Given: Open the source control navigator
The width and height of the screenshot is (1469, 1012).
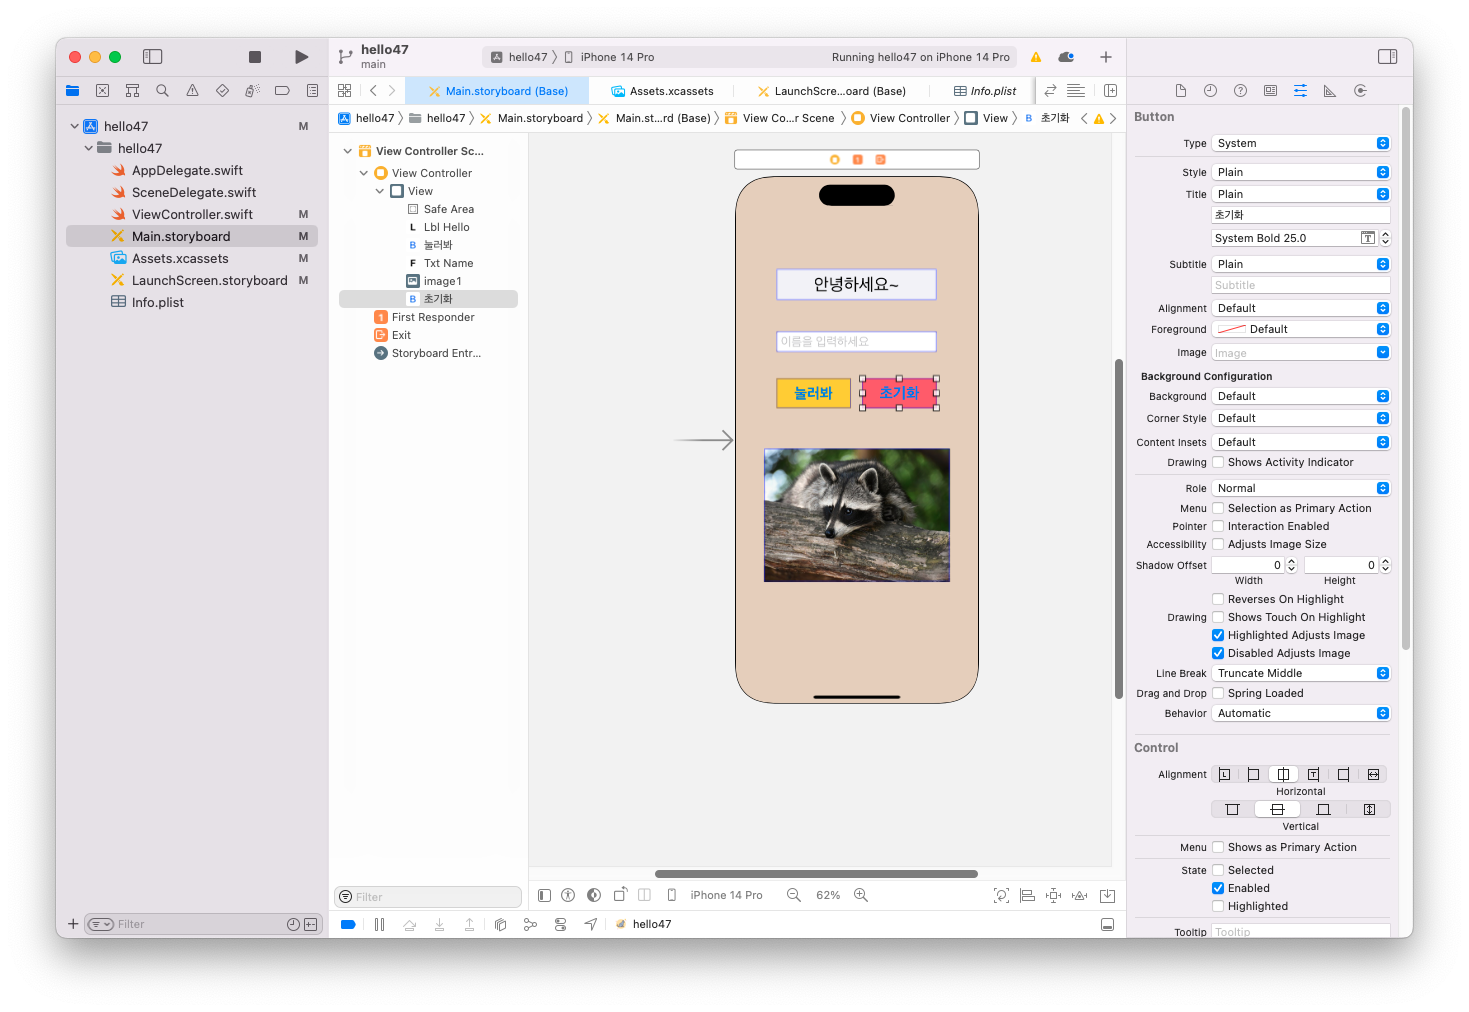Looking at the screenshot, I should click(102, 90).
